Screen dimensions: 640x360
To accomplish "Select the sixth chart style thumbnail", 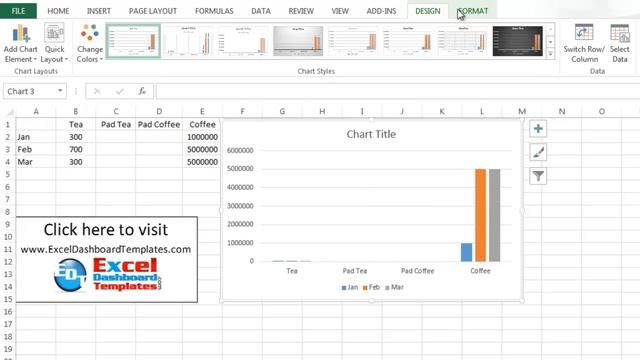I will pos(408,41).
